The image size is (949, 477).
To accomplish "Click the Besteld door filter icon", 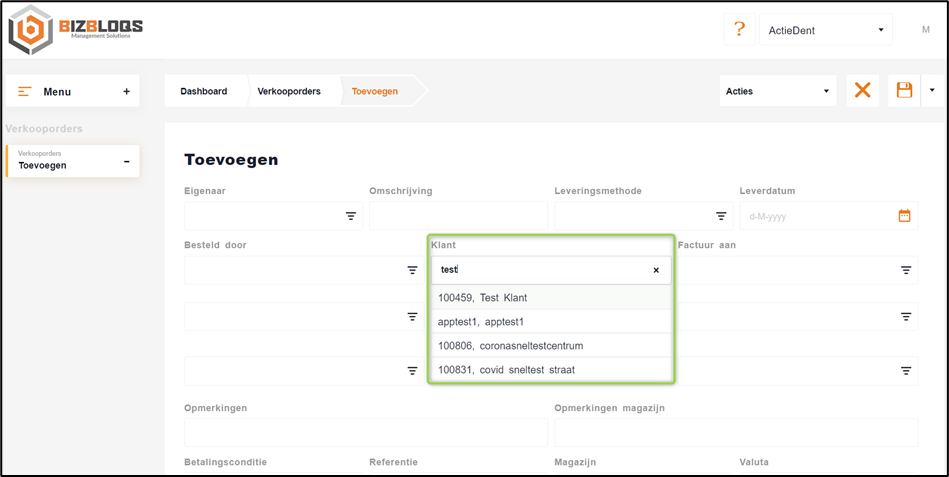I will (x=412, y=270).
